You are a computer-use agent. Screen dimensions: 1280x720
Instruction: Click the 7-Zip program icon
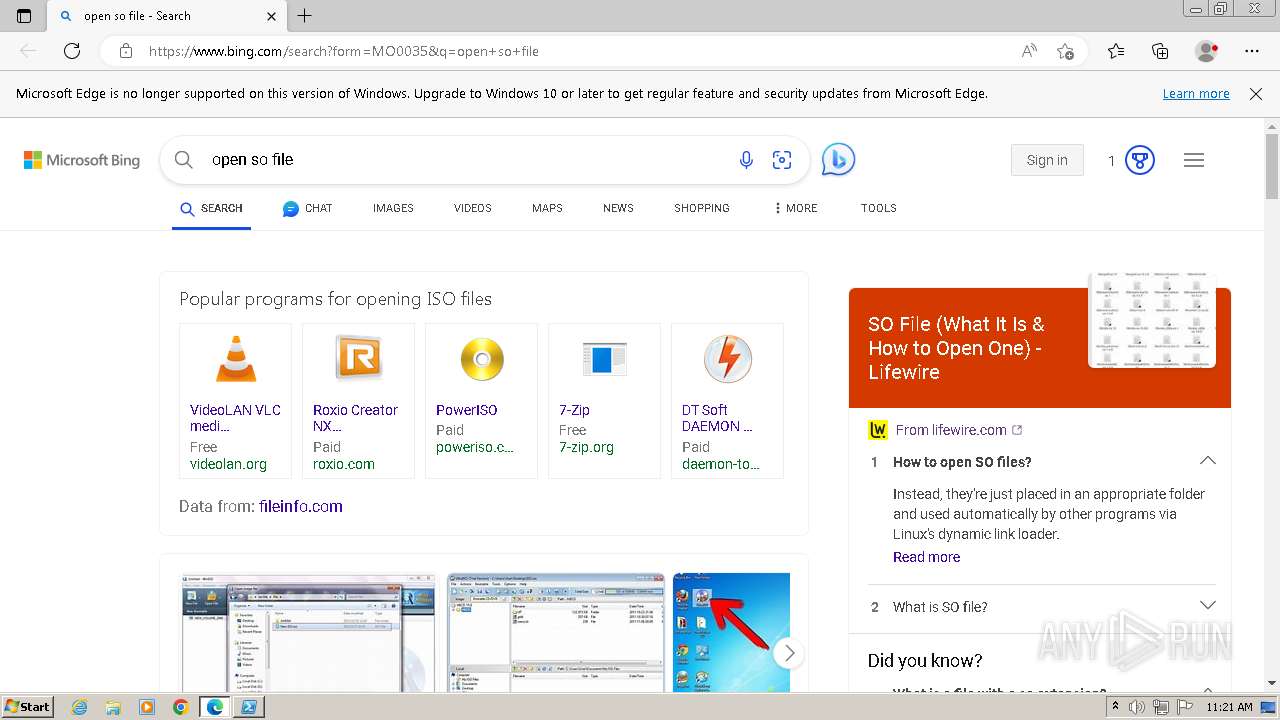coord(604,359)
